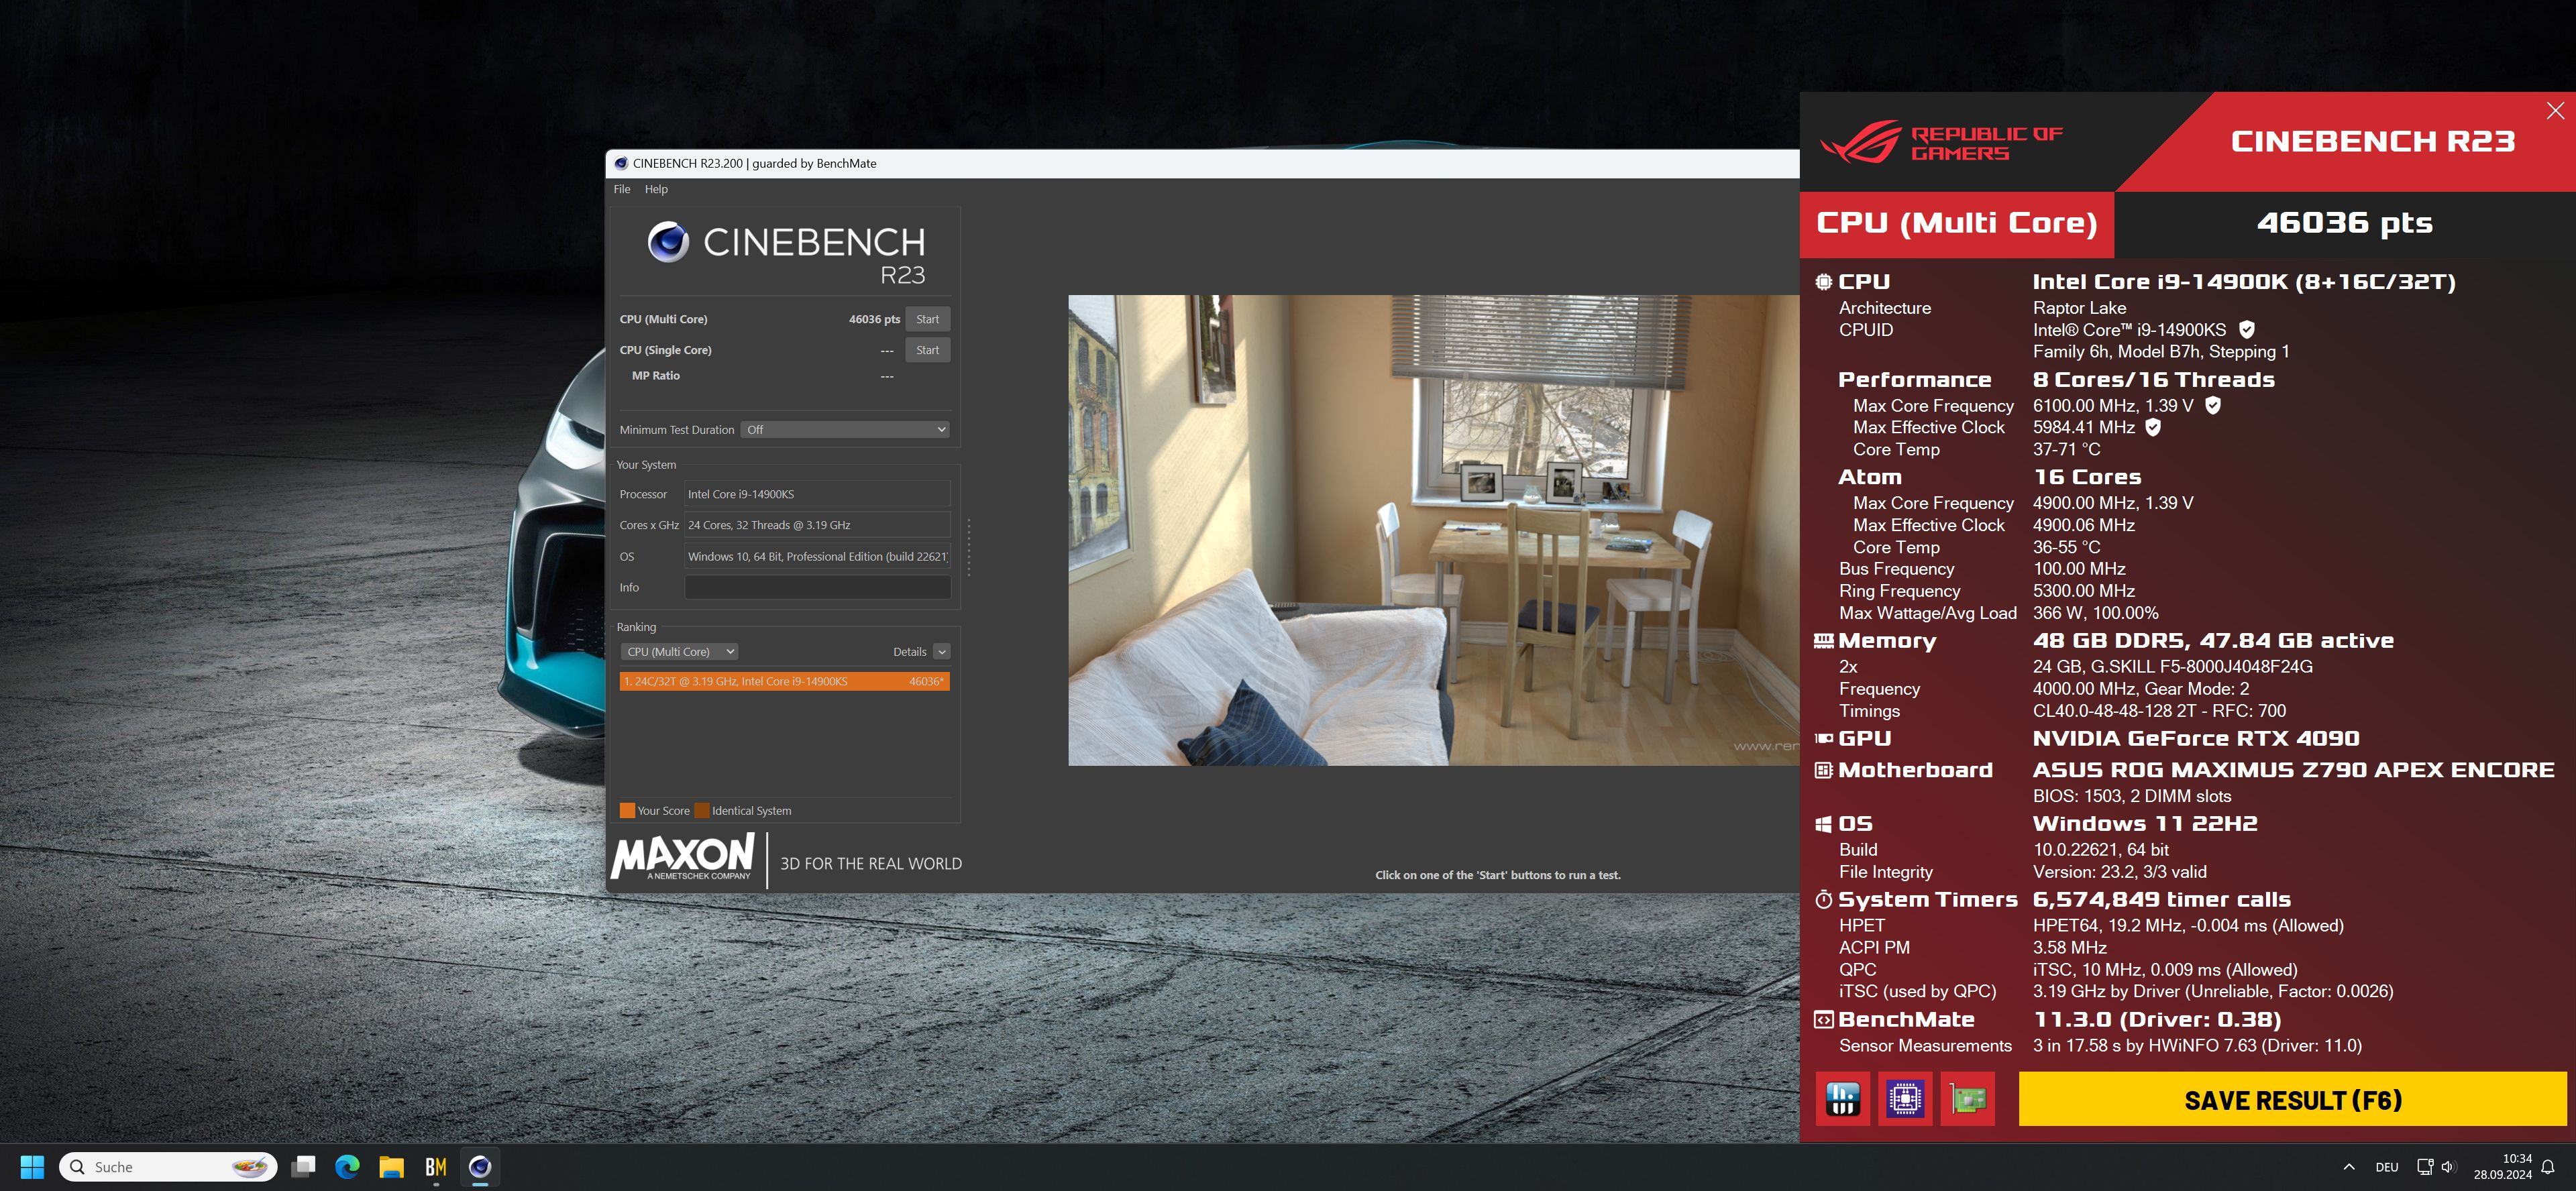This screenshot has width=2576, height=1191.
Task: Open HWiNFO from the BenchMate panel
Action: 1842,1099
